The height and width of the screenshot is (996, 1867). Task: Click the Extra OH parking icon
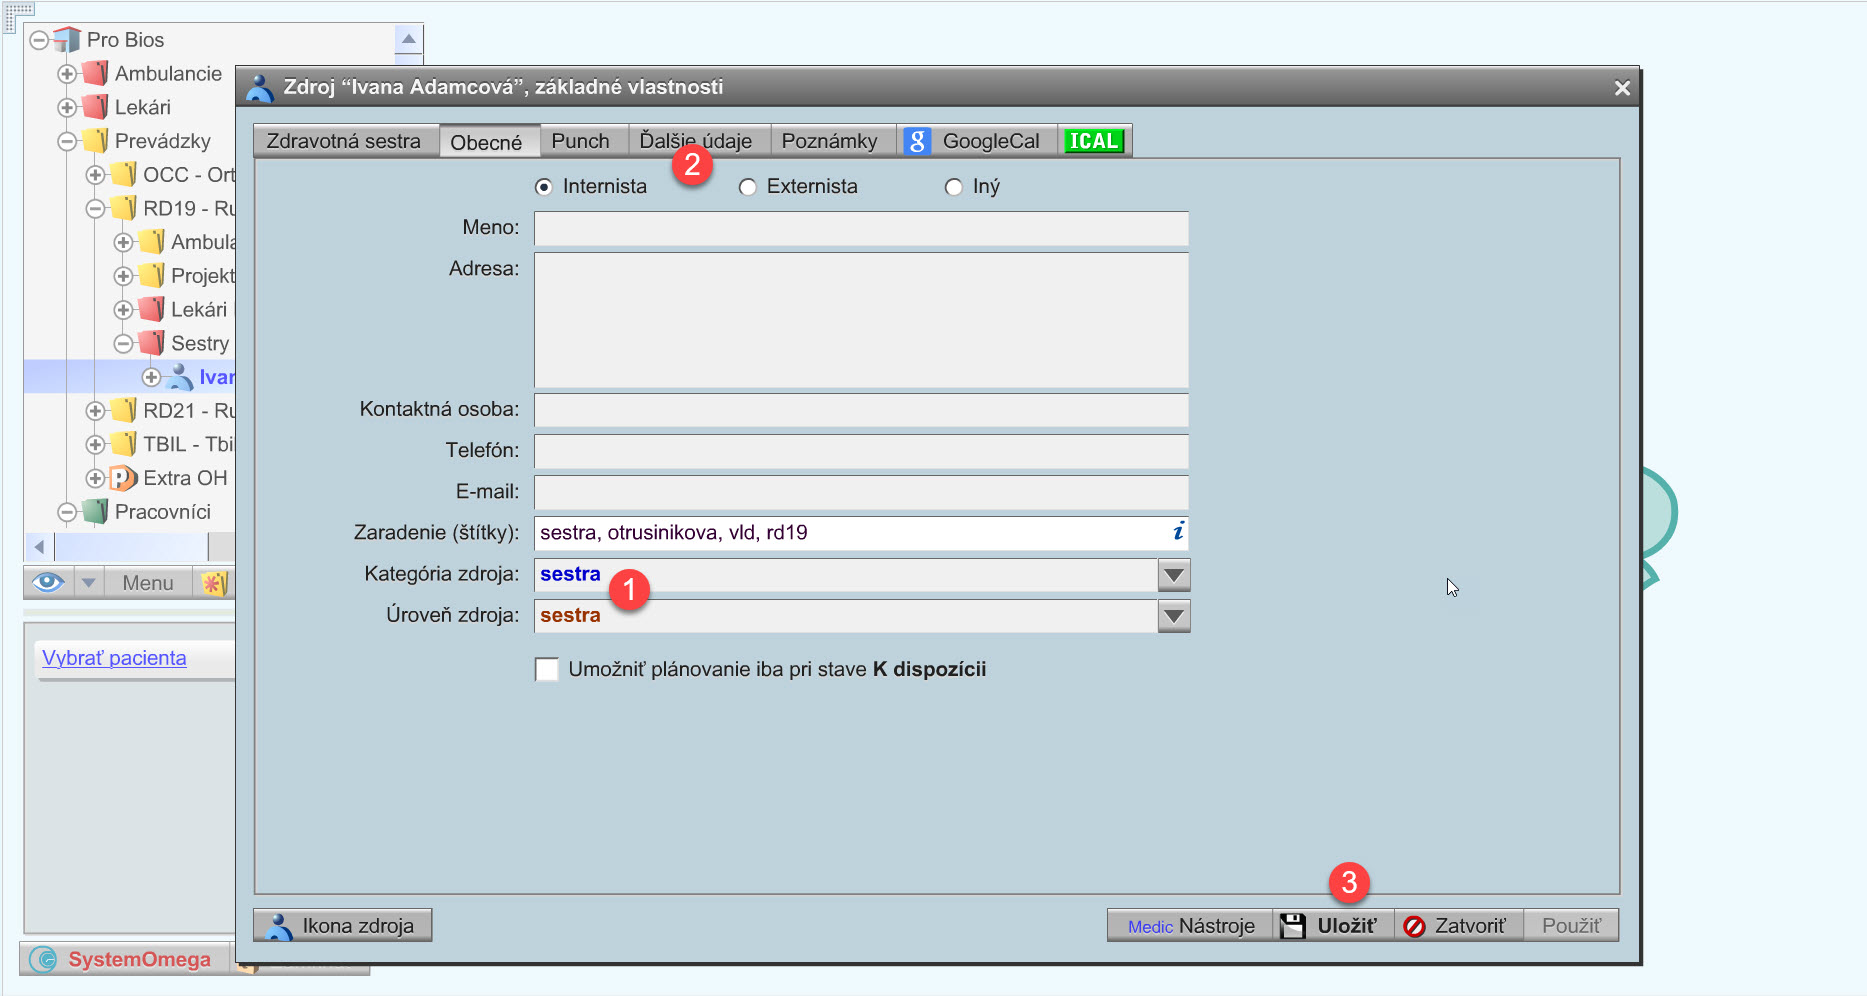(122, 478)
